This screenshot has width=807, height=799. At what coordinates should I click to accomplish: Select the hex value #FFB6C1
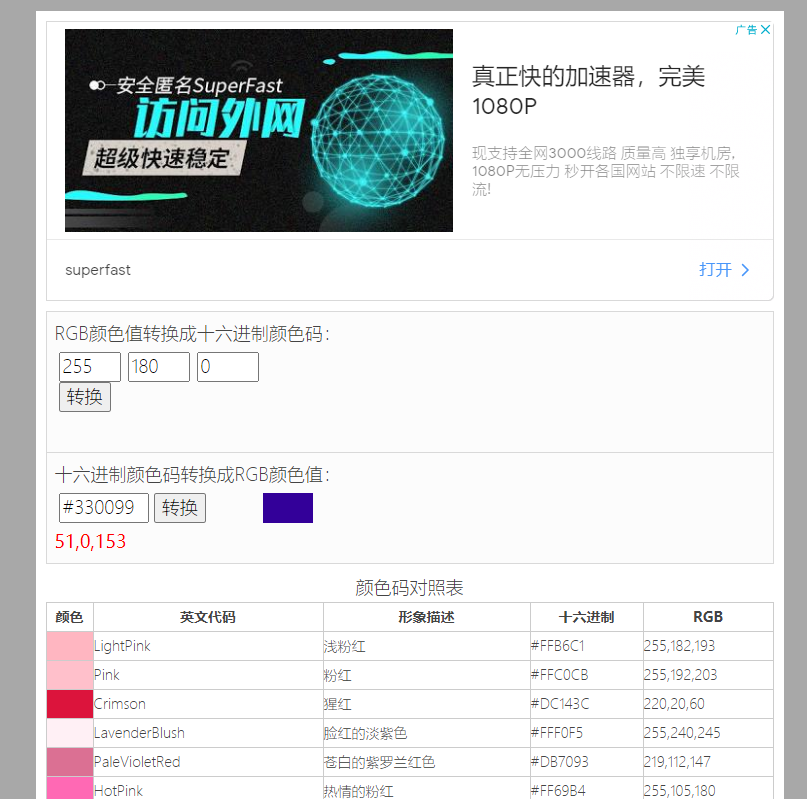click(x=557, y=646)
